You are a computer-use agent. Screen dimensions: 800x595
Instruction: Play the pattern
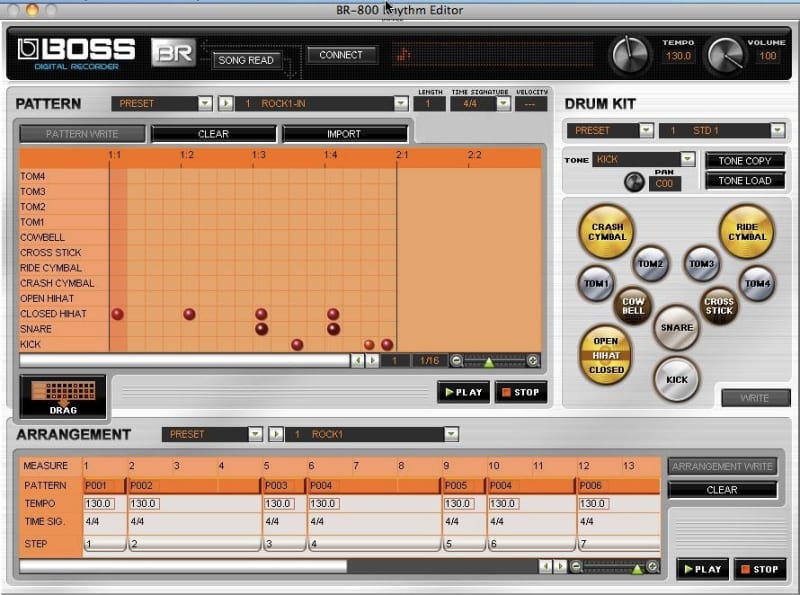click(463, 392)
